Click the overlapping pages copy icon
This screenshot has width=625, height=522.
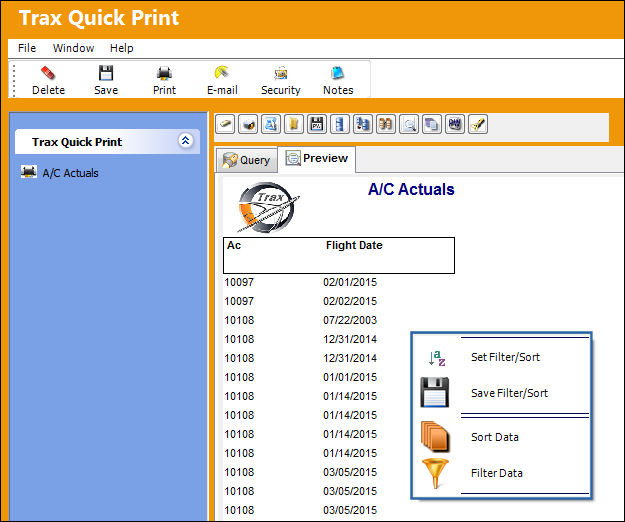432,124
